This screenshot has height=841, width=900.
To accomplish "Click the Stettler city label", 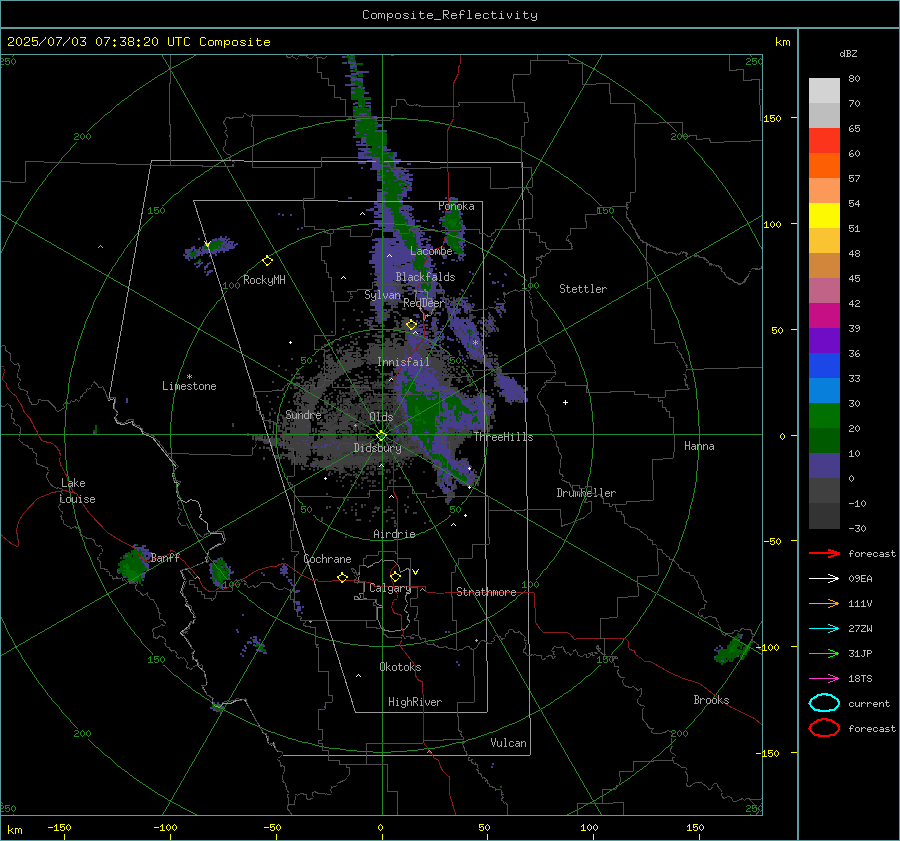I will [583, 289].
